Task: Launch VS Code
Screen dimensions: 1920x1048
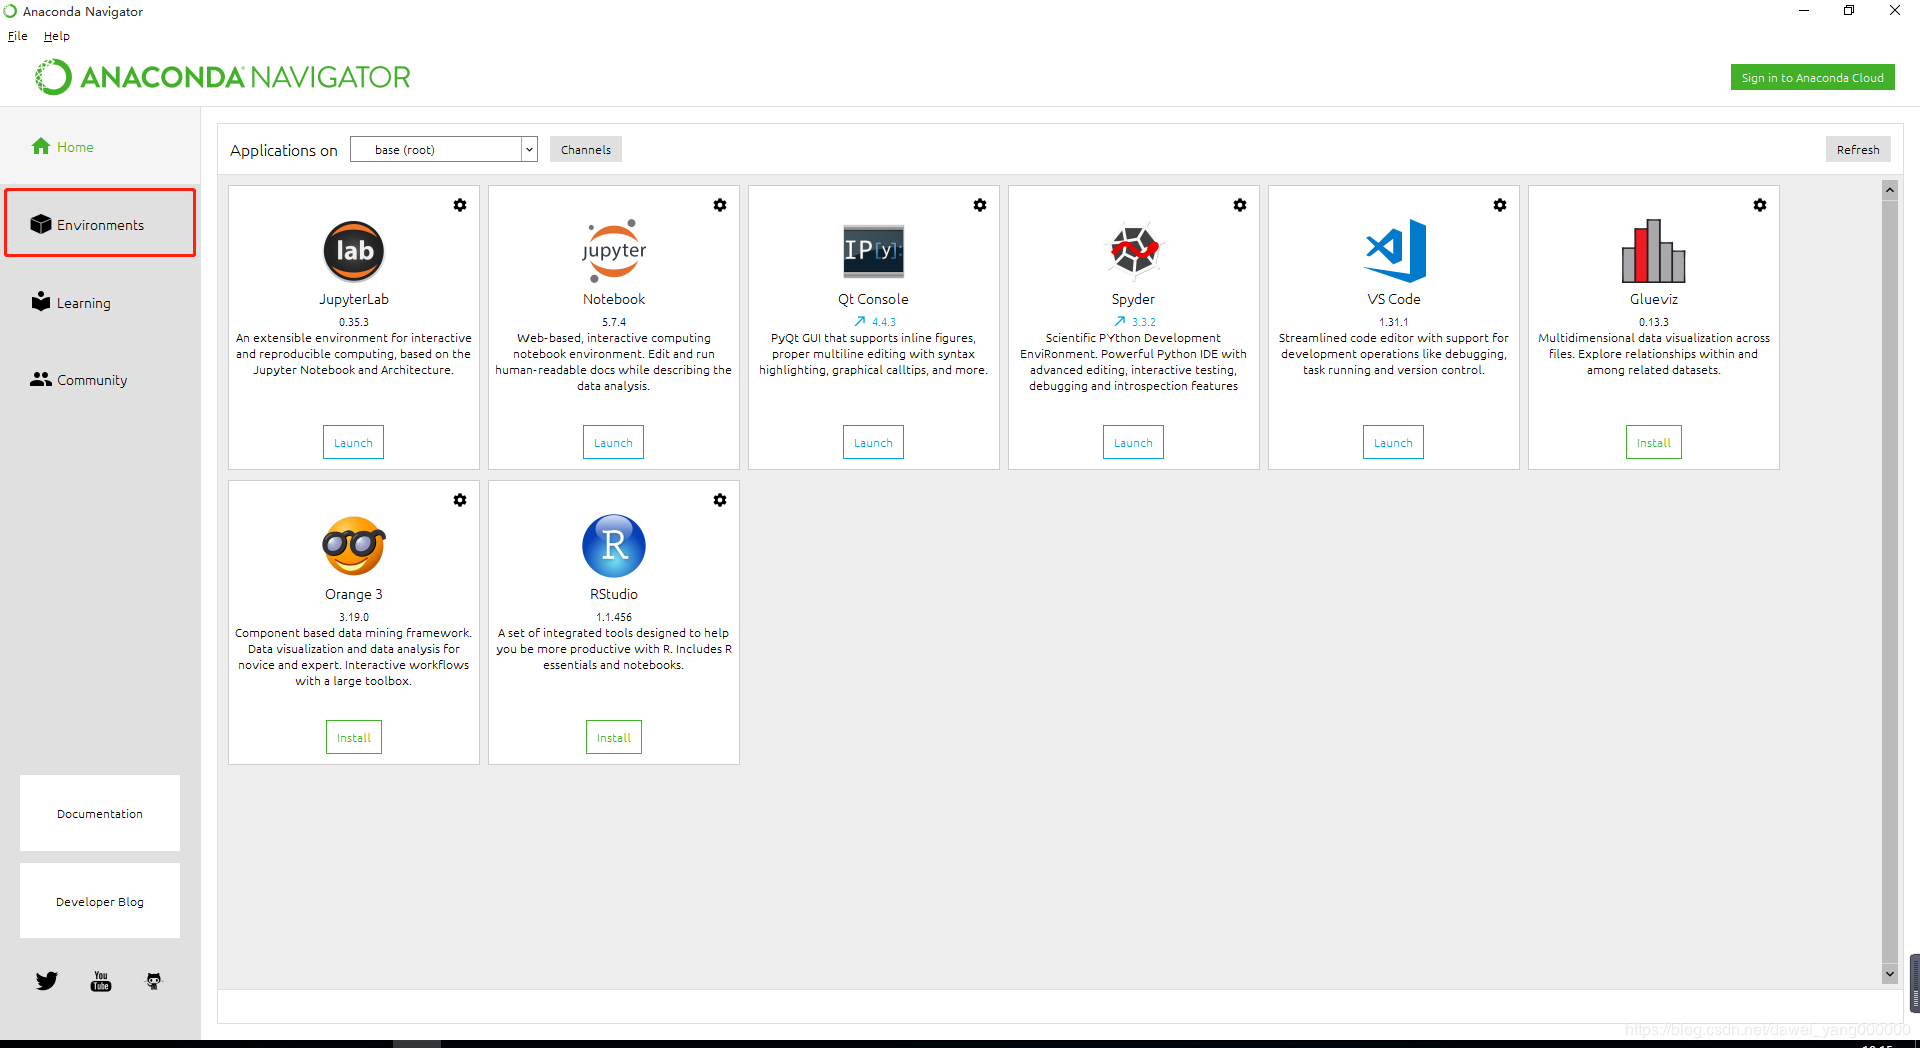Action: pyautogui.click(x=1393, y=443)
